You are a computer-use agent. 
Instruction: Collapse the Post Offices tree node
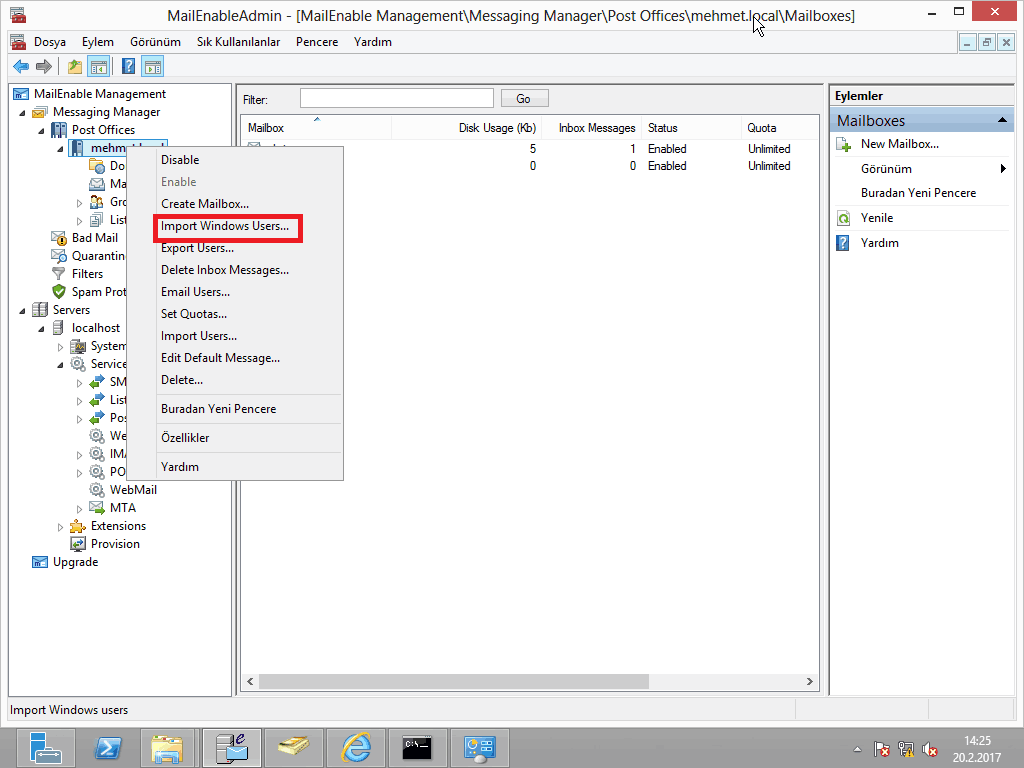coord(42,131)
